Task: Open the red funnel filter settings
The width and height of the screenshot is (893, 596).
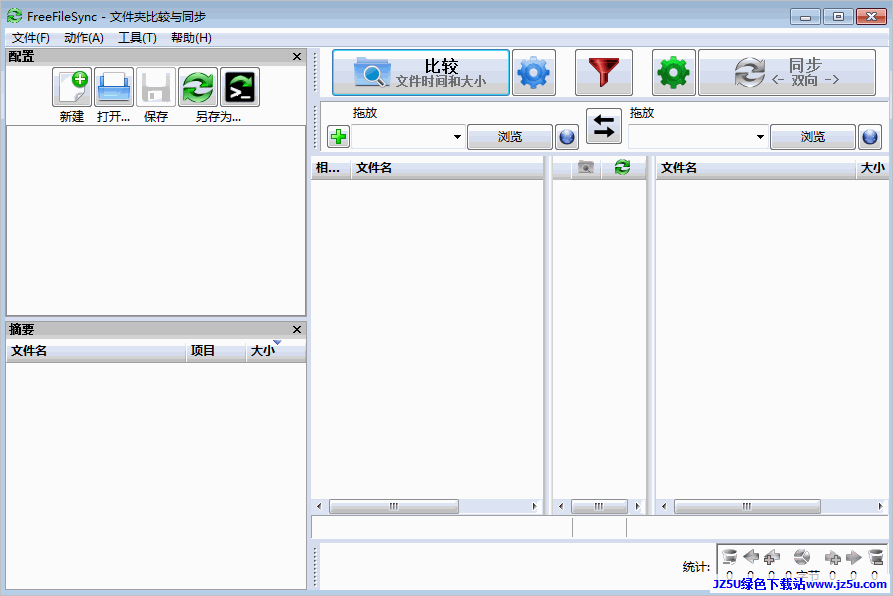Action: (603, 73)
